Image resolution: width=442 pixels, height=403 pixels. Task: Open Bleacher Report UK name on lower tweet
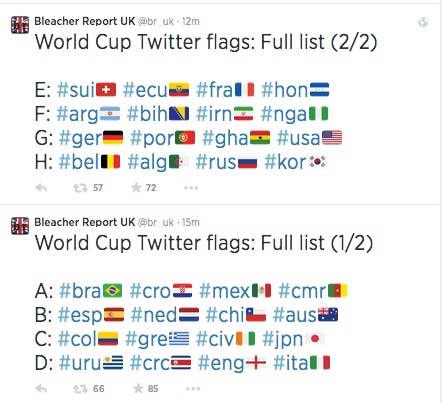click(x=85, y=222)
